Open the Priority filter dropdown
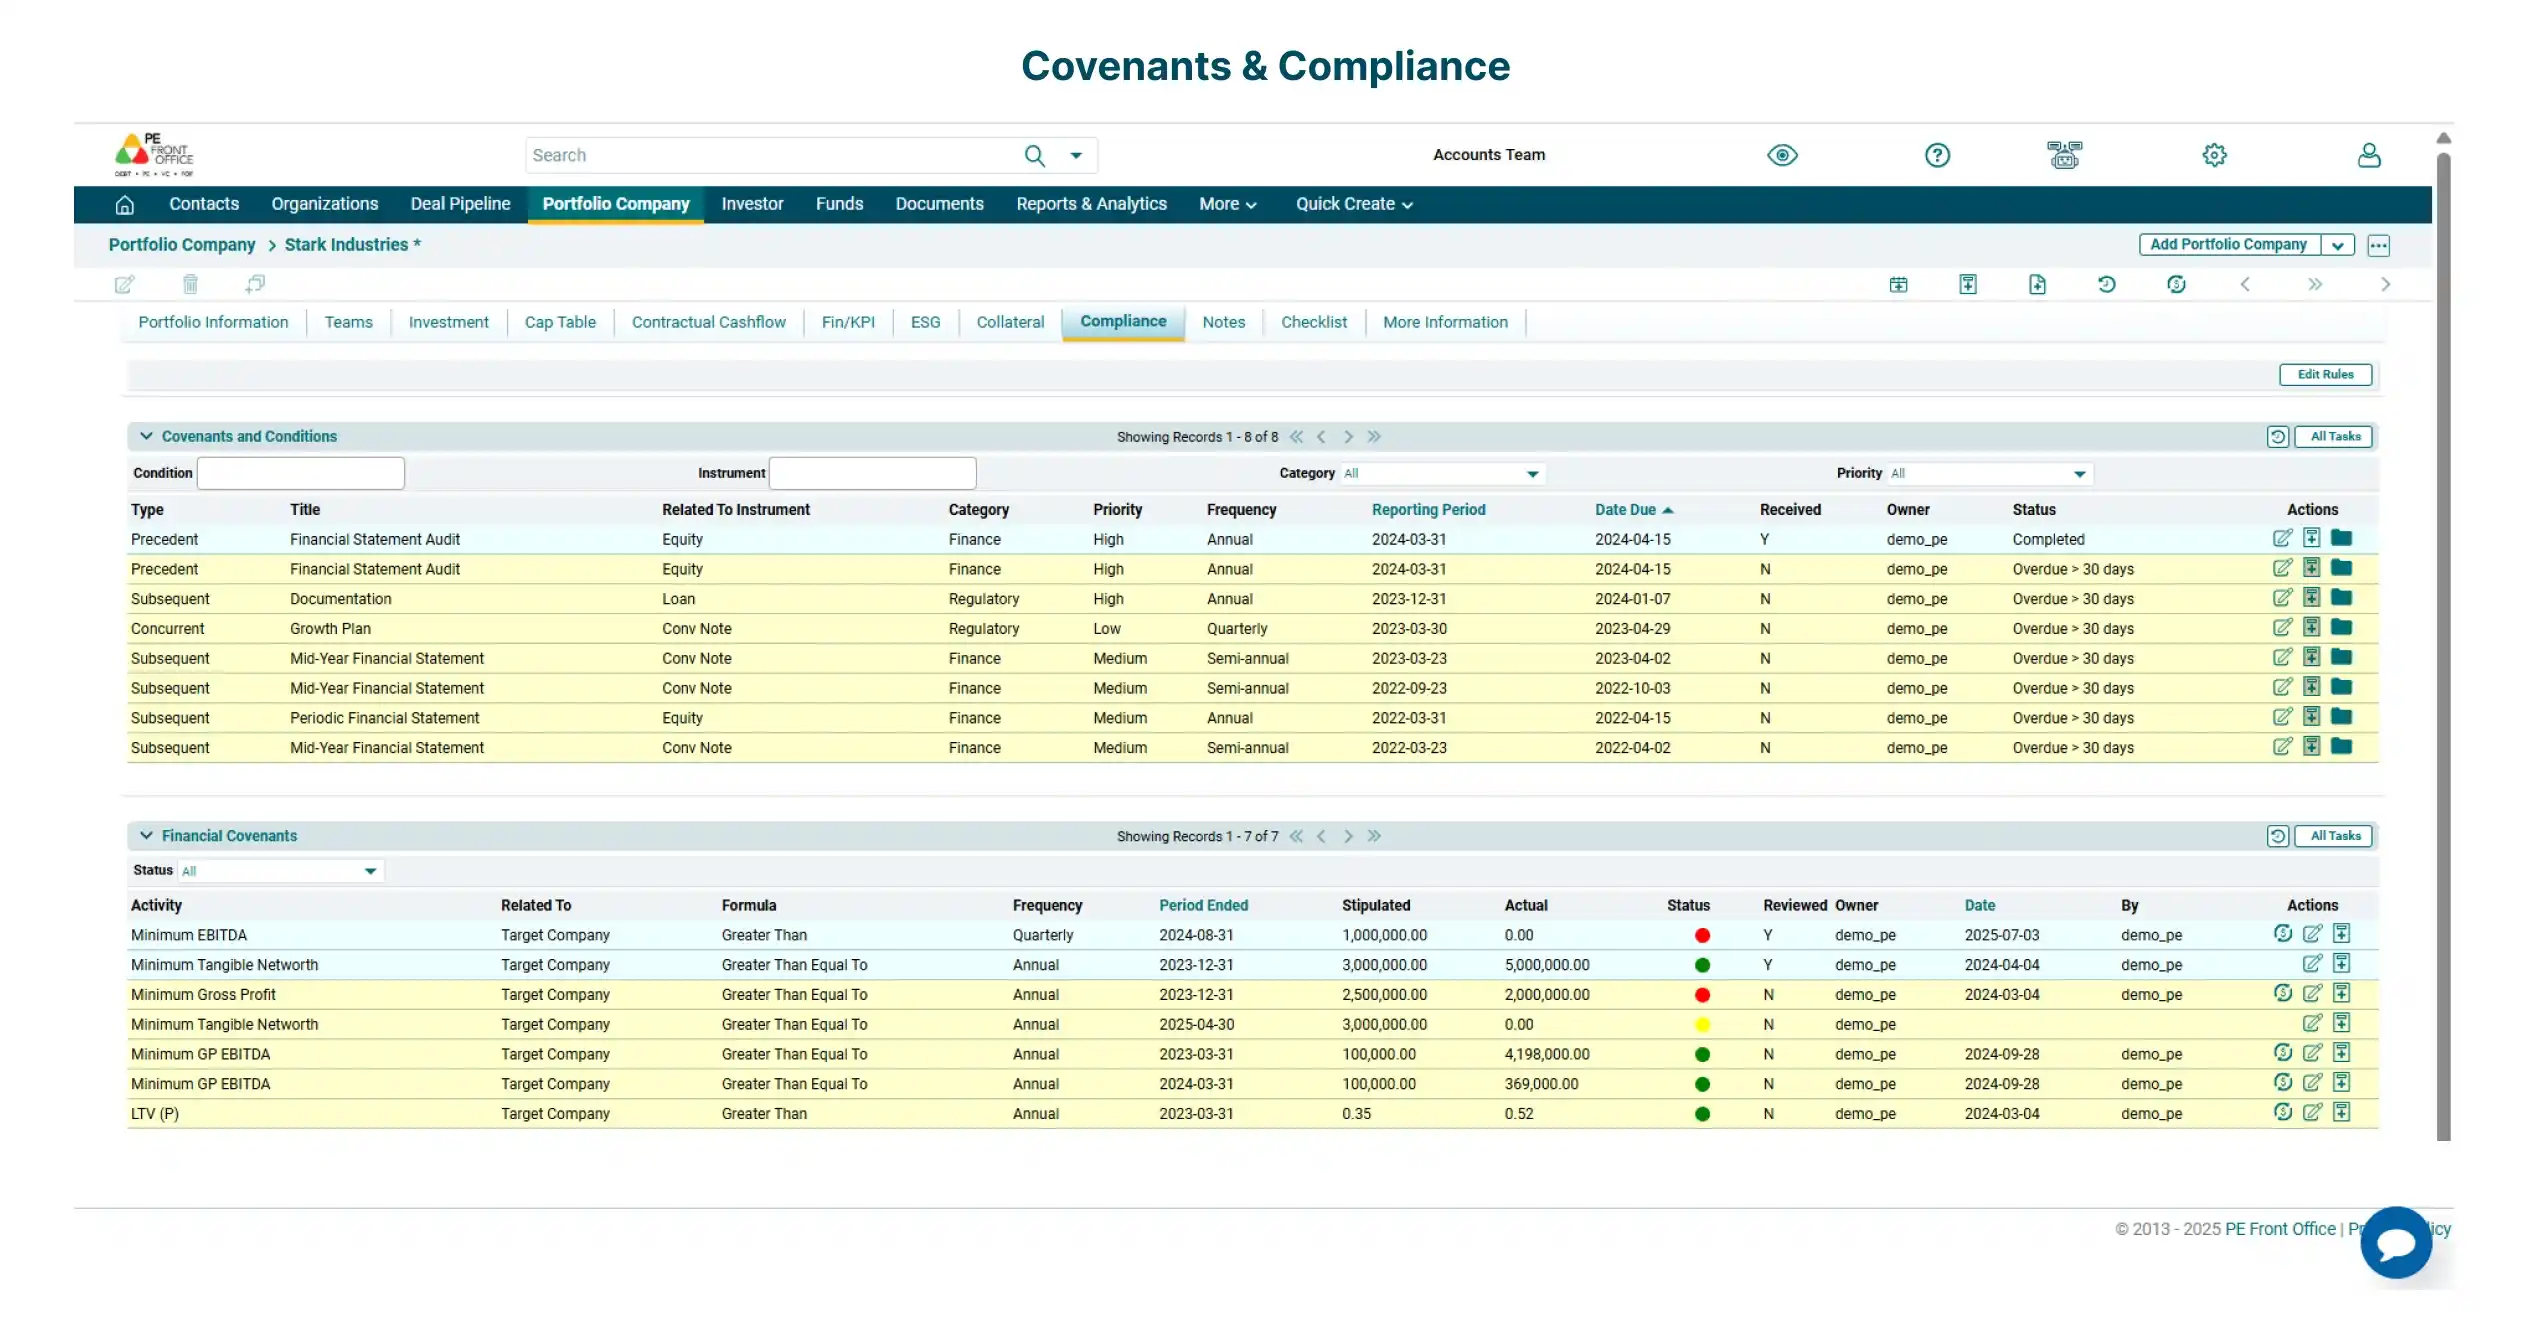 1990,474
